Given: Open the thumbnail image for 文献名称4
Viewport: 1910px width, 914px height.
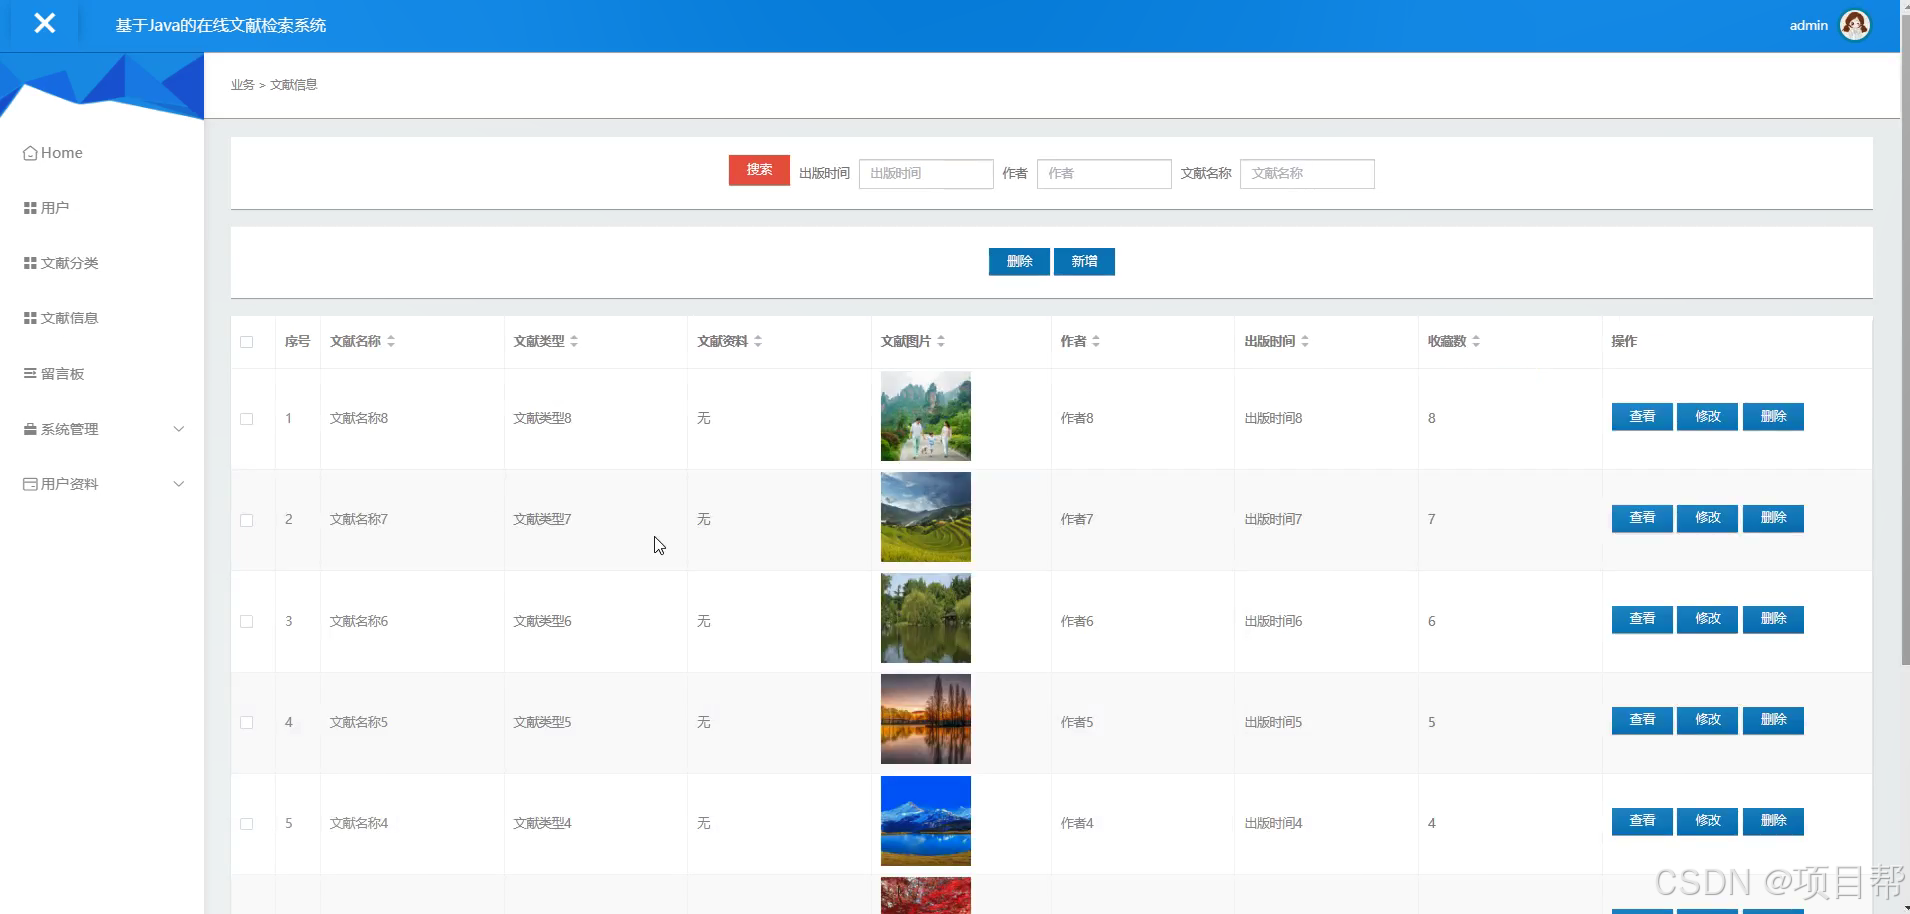Looking at the screenshot, I should (926, 821).
